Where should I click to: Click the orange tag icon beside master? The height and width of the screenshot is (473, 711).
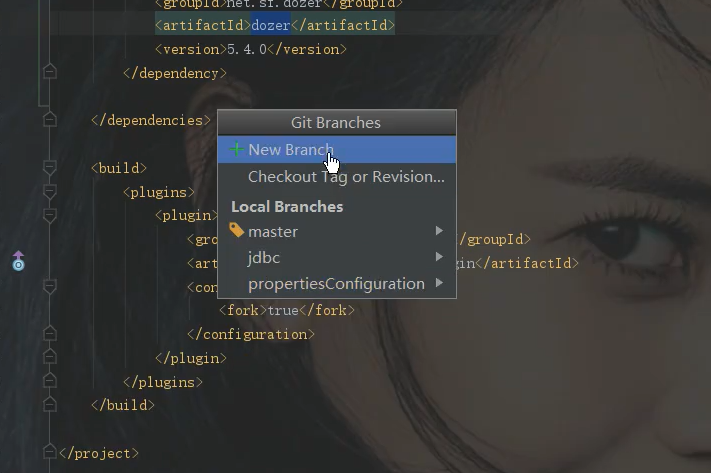coord(236,230)
